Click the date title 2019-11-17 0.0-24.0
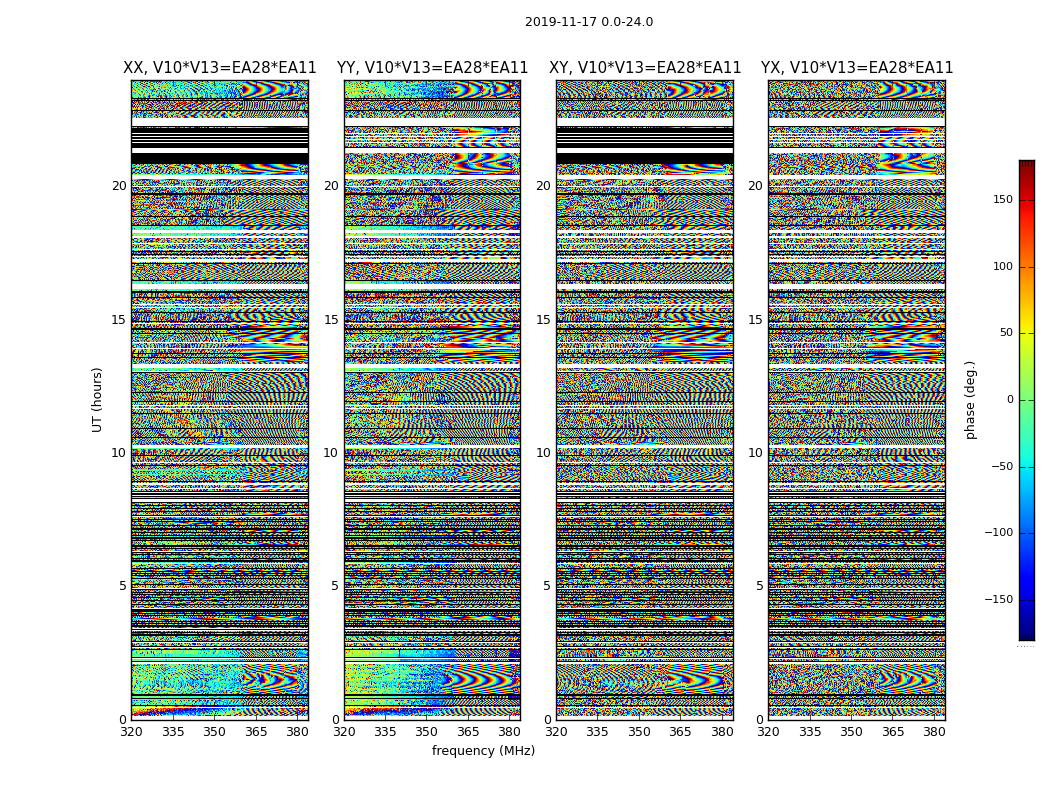 coord(588,22)
